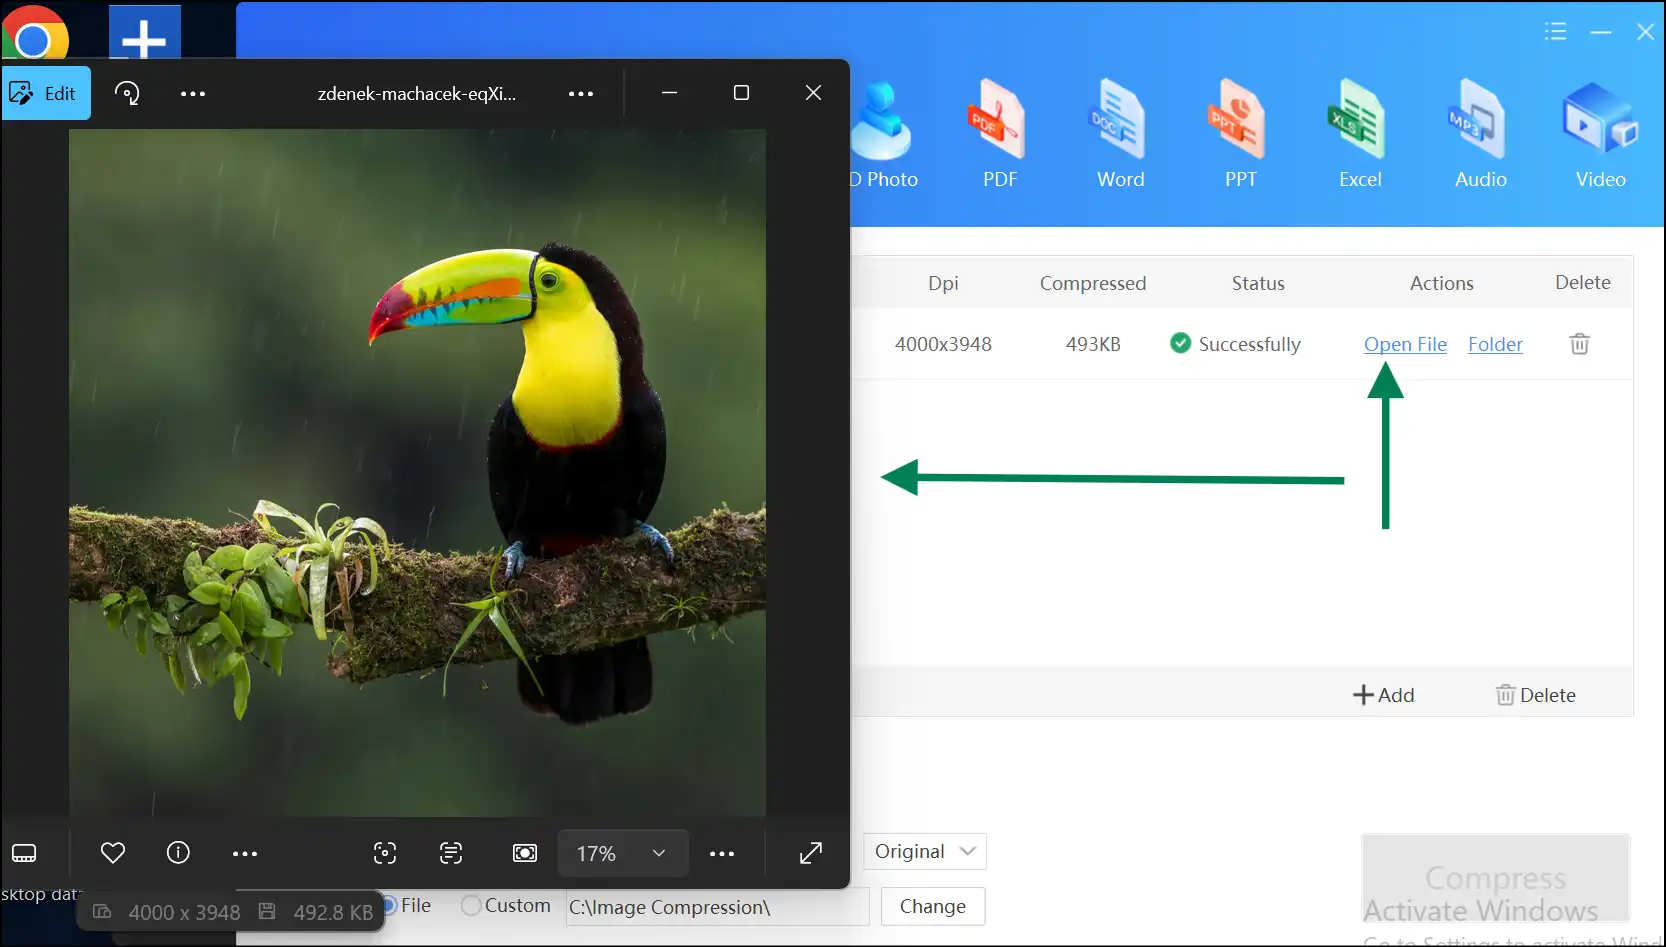Switch to the Video compression tab
The width and height of the screenshot is (1666, 947).
pos(1600,135)
